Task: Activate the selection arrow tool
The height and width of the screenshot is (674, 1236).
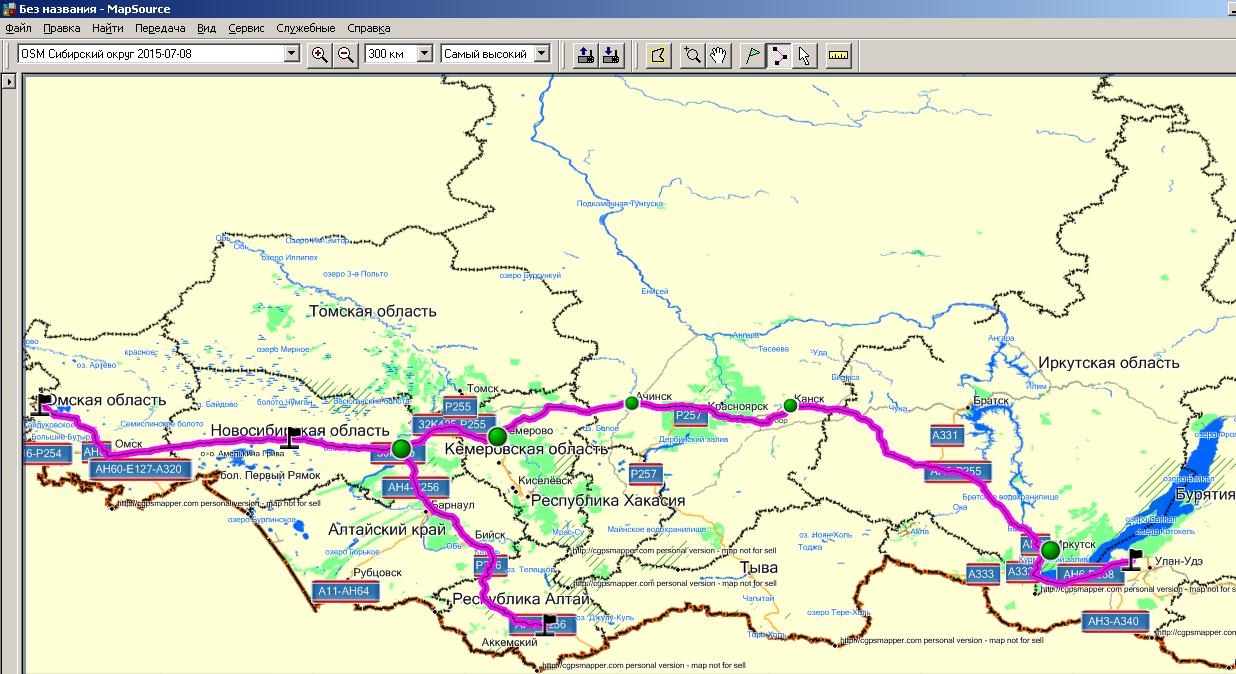Action: [x=804, y=54]
